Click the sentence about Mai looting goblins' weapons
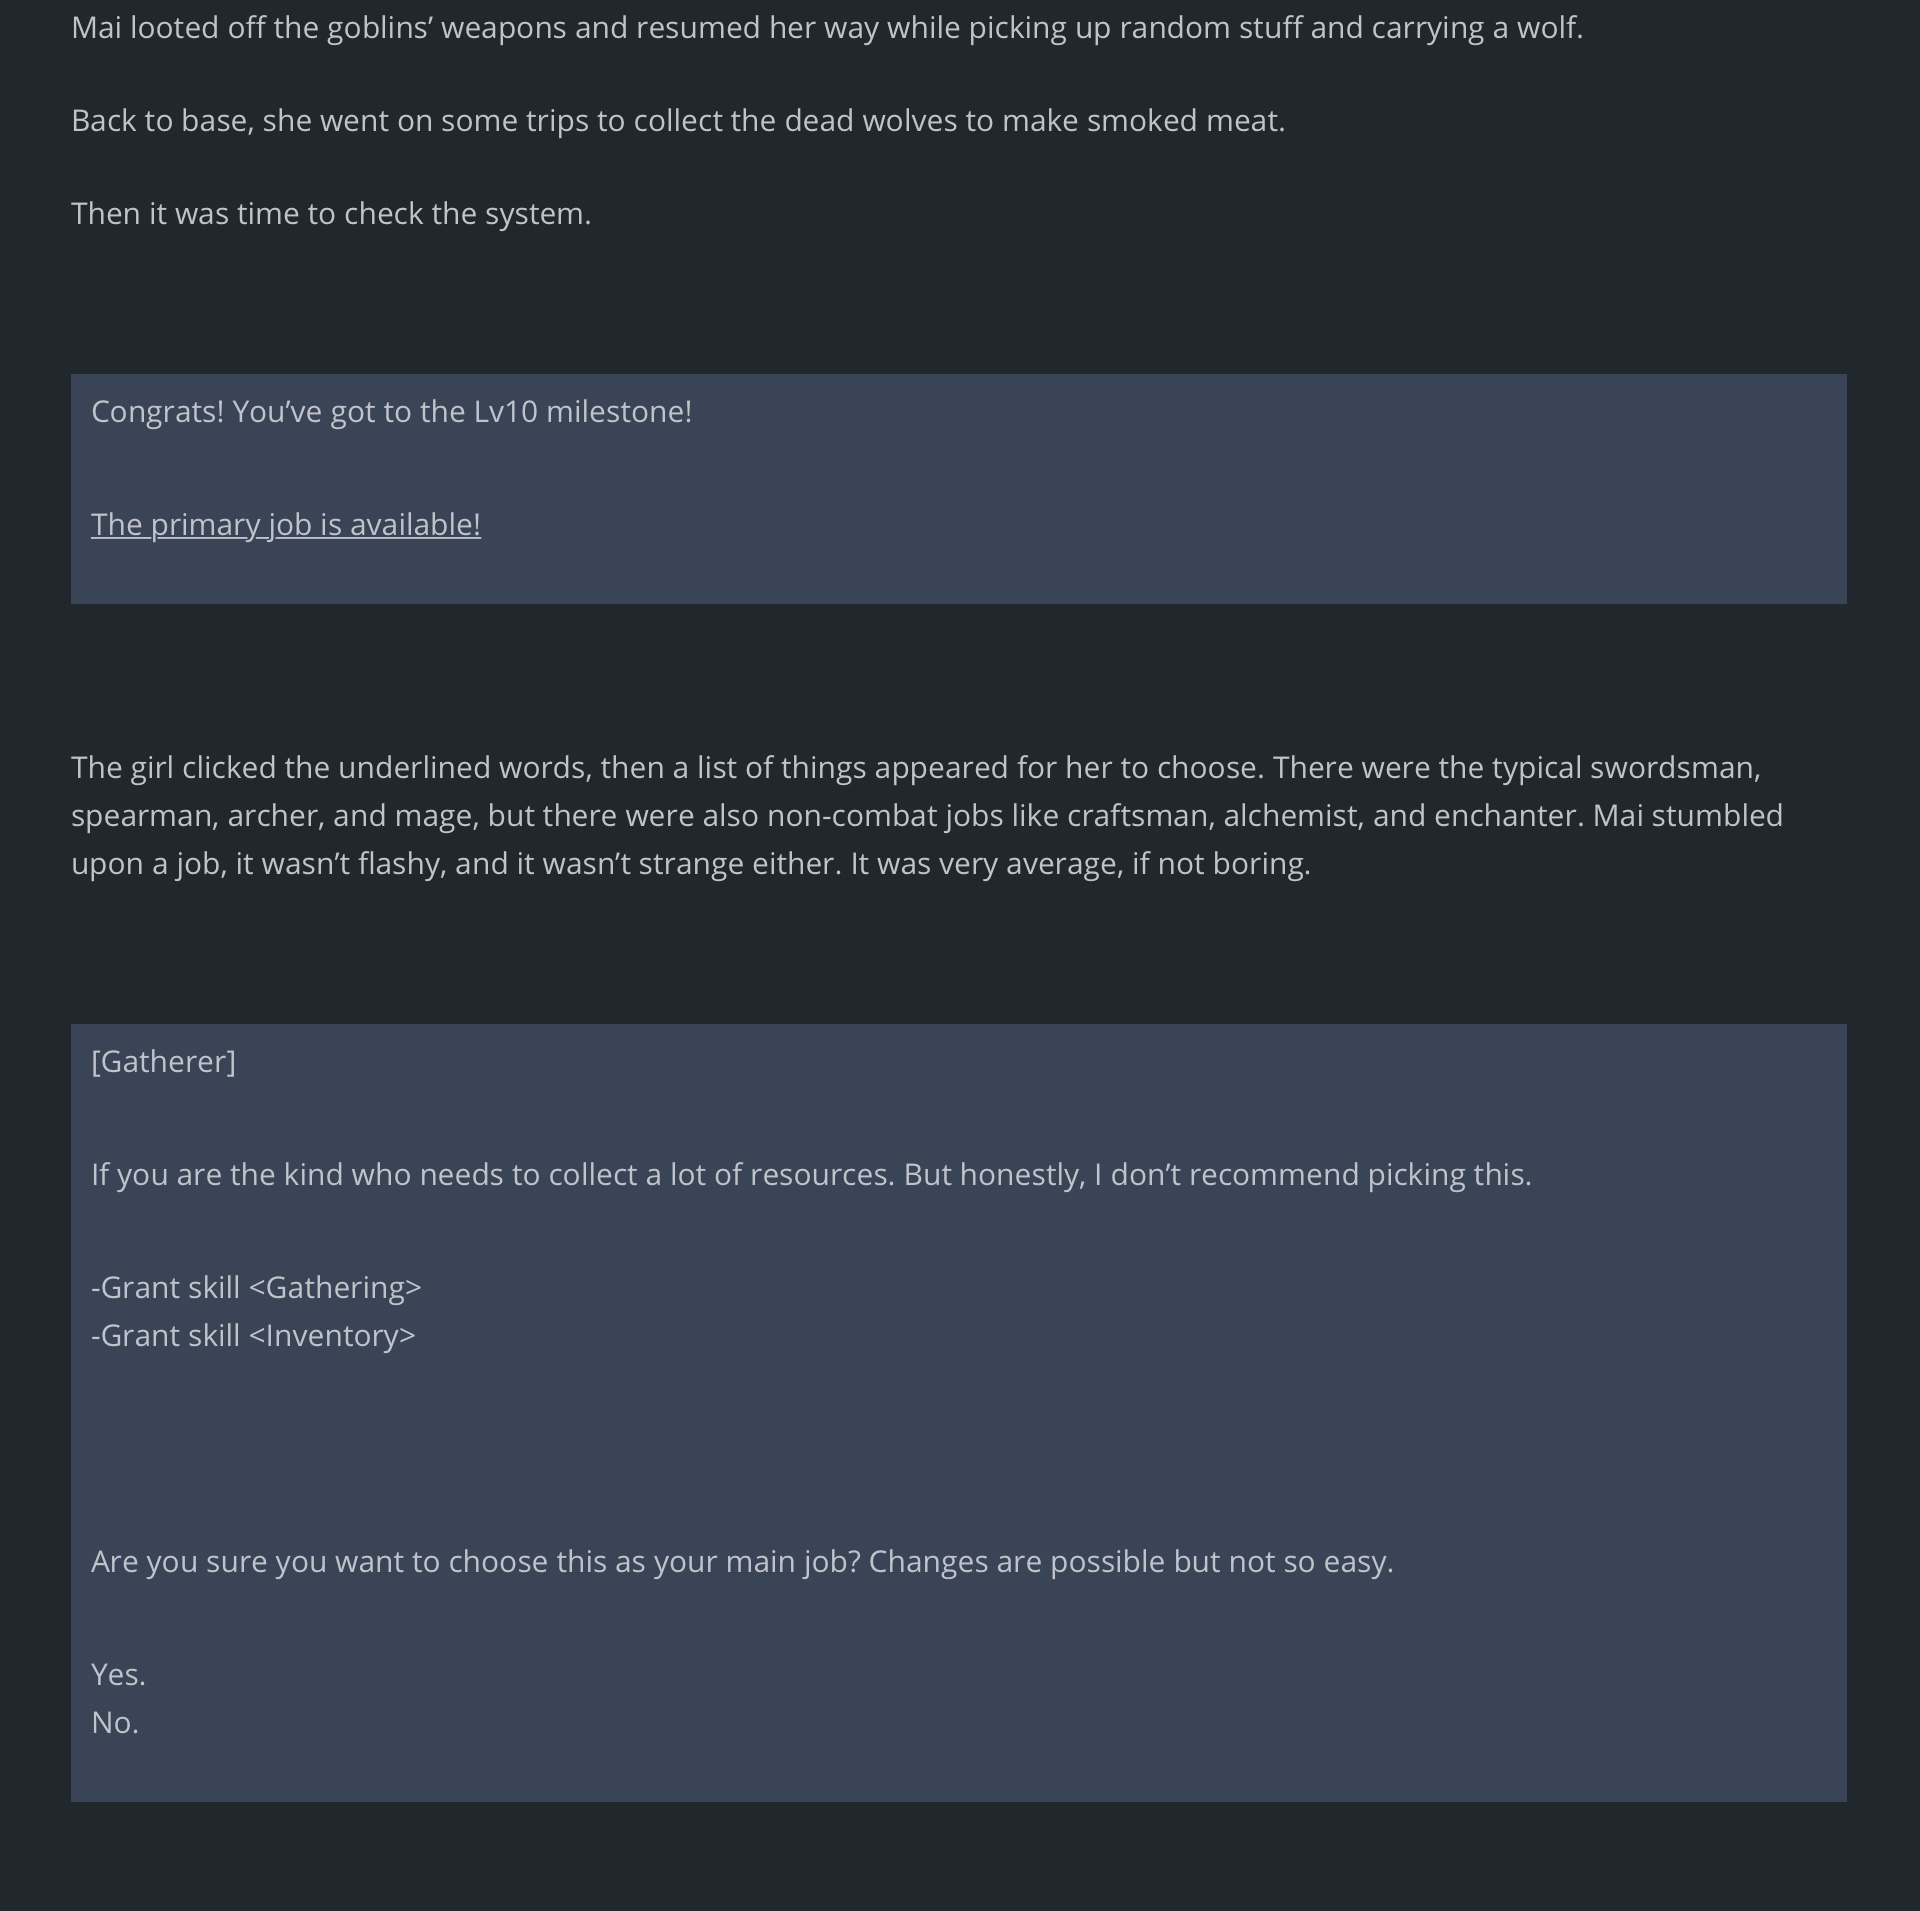The width and height of the screenshot is (1920, 1911). click(827, 28)
